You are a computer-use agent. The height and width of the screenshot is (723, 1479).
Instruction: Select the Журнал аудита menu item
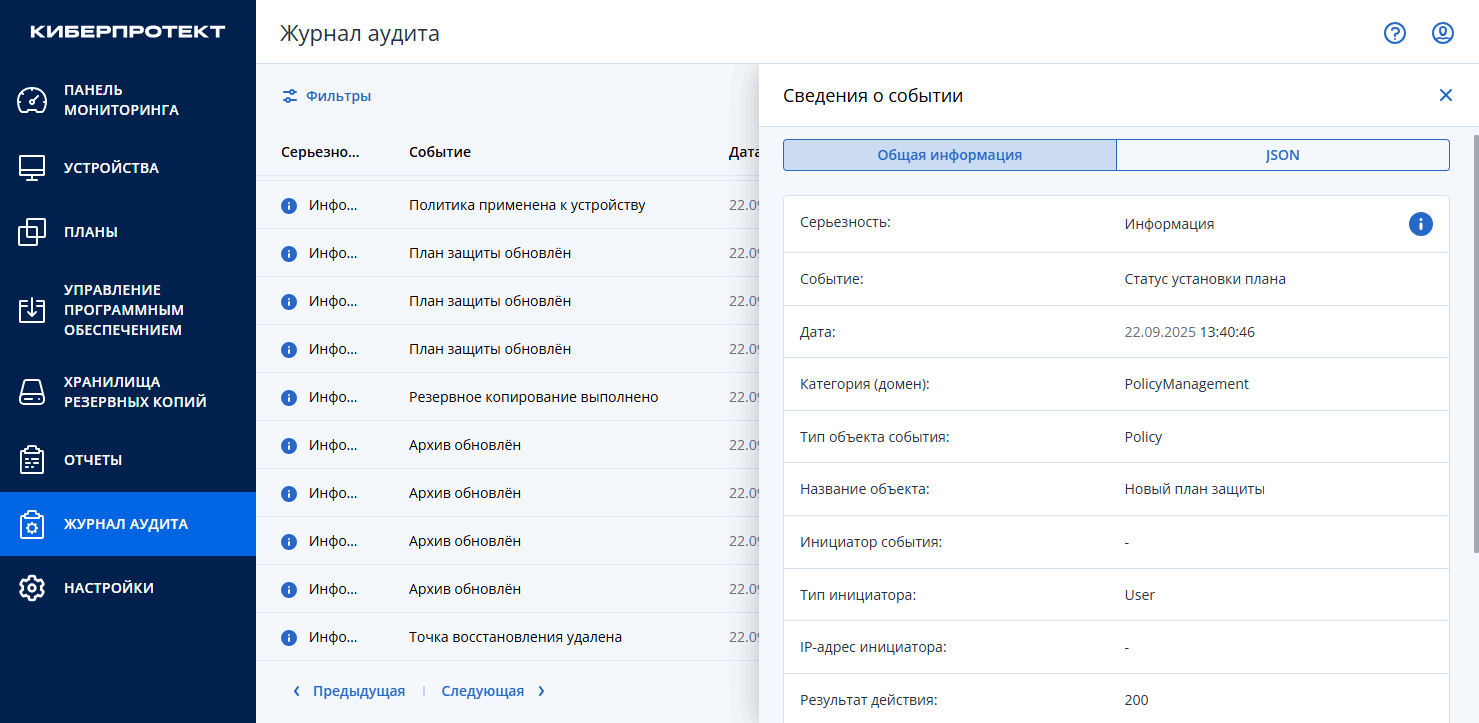pyautogui.click(x=126, y=524)
